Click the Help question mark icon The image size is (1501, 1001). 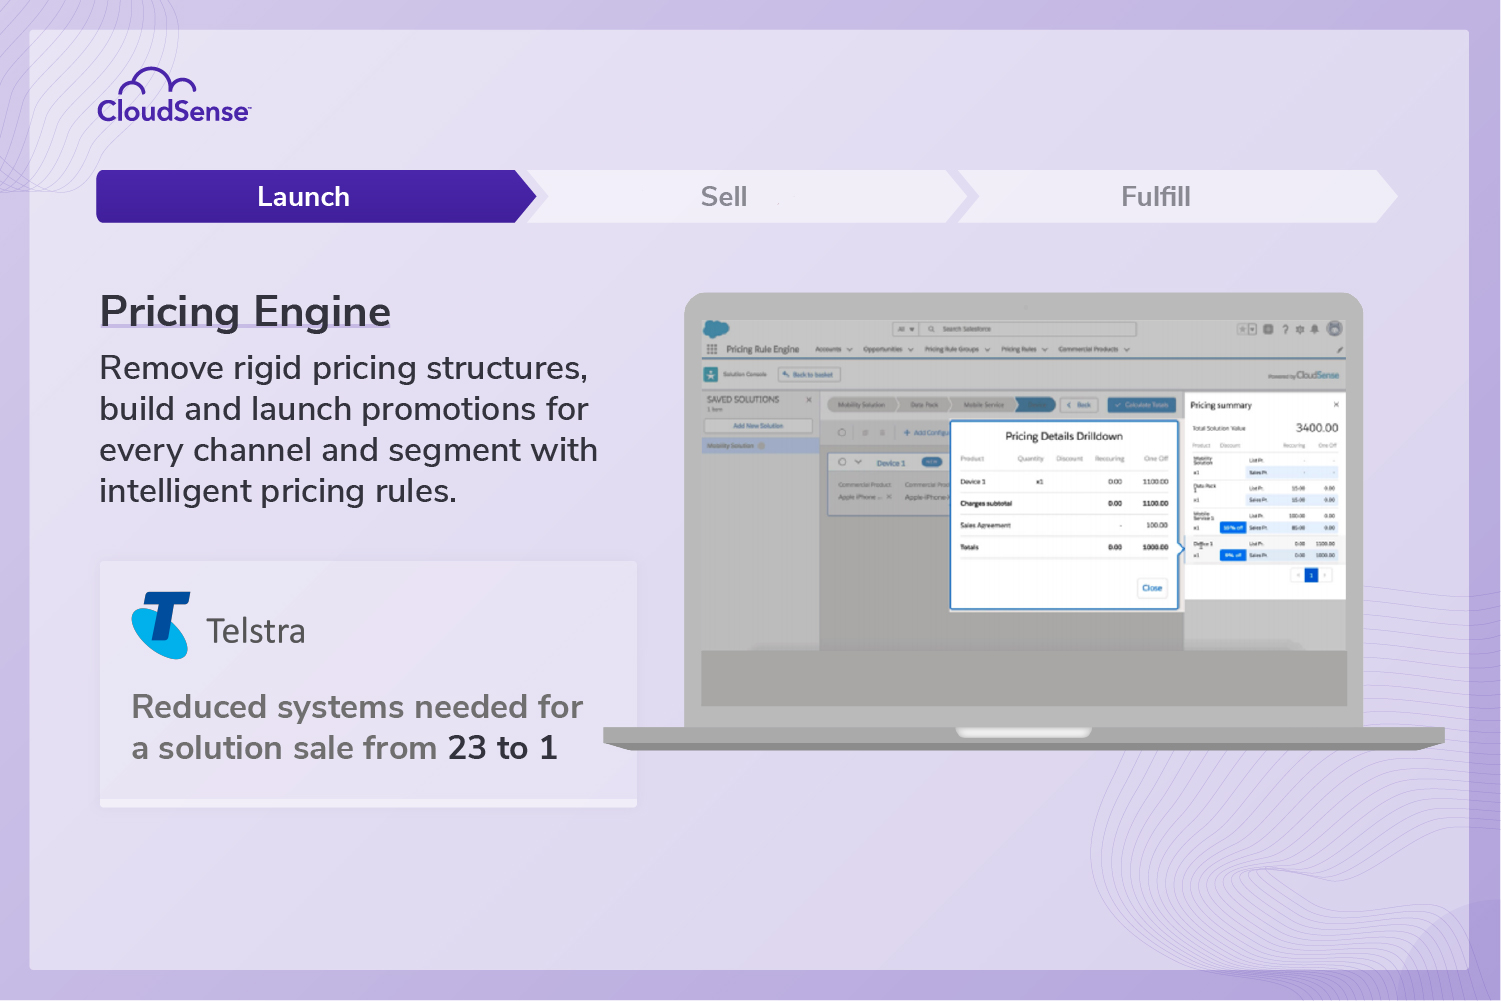[x=1285, y=329]
